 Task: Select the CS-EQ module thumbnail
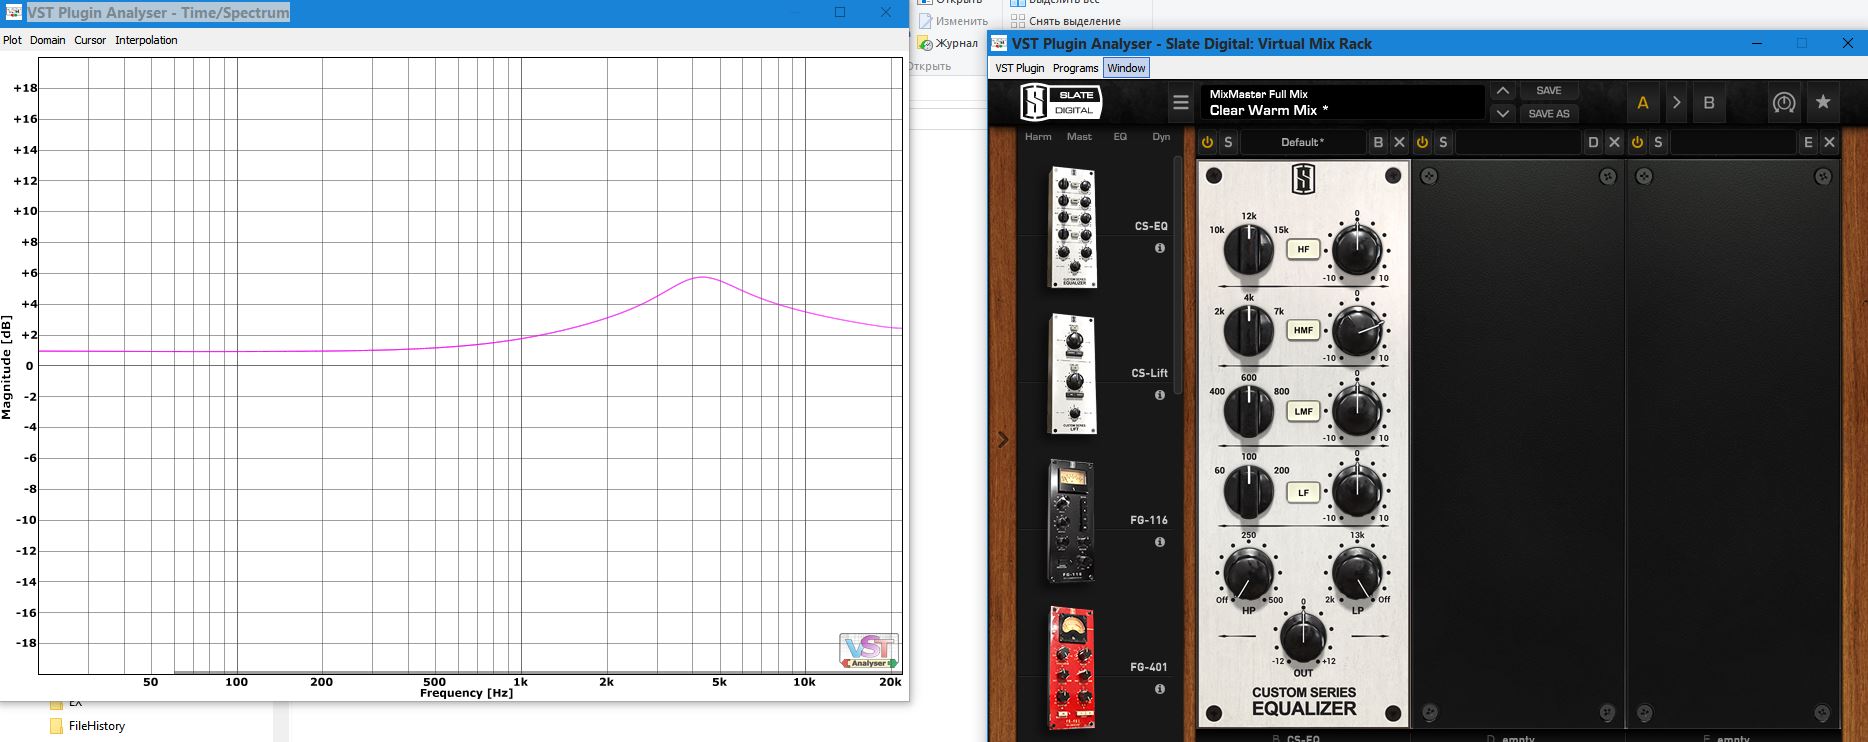pos(1072,228)
